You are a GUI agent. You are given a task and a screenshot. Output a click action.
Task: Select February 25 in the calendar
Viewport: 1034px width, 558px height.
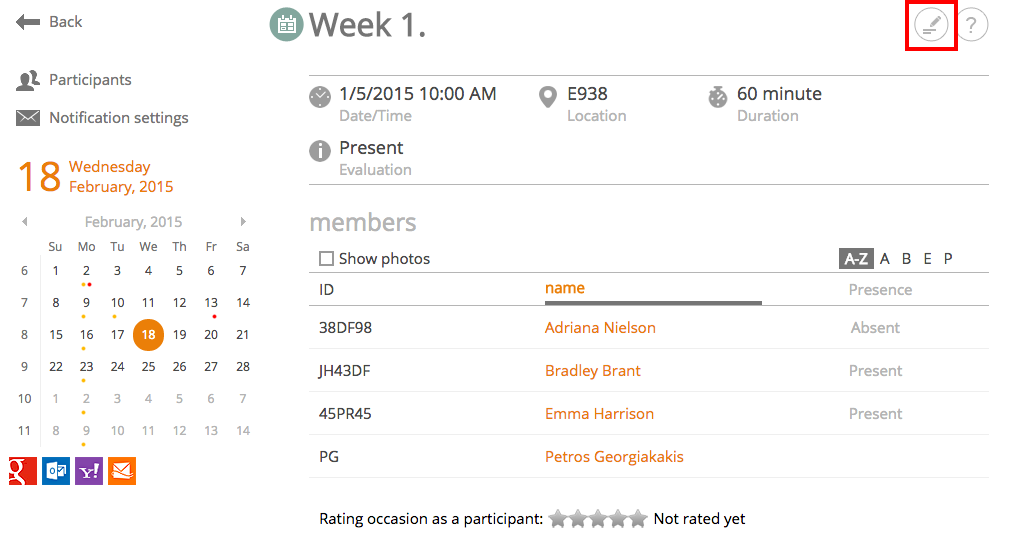(x=148, y=367)
